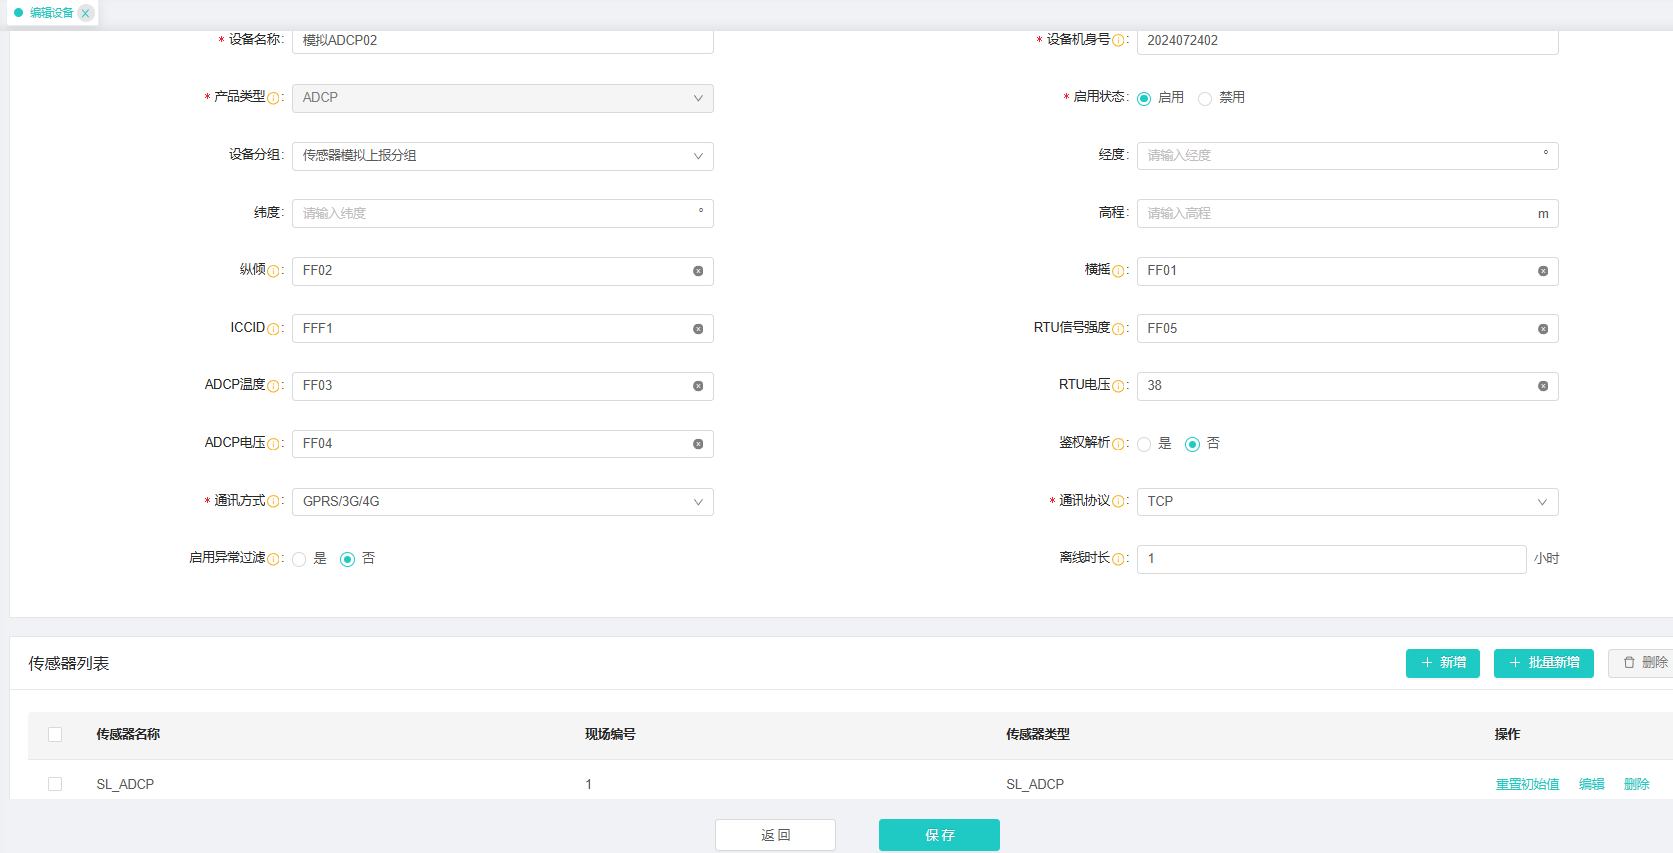Click the 批量新增 button
1673x853 pixels.
pos(1543,663)
